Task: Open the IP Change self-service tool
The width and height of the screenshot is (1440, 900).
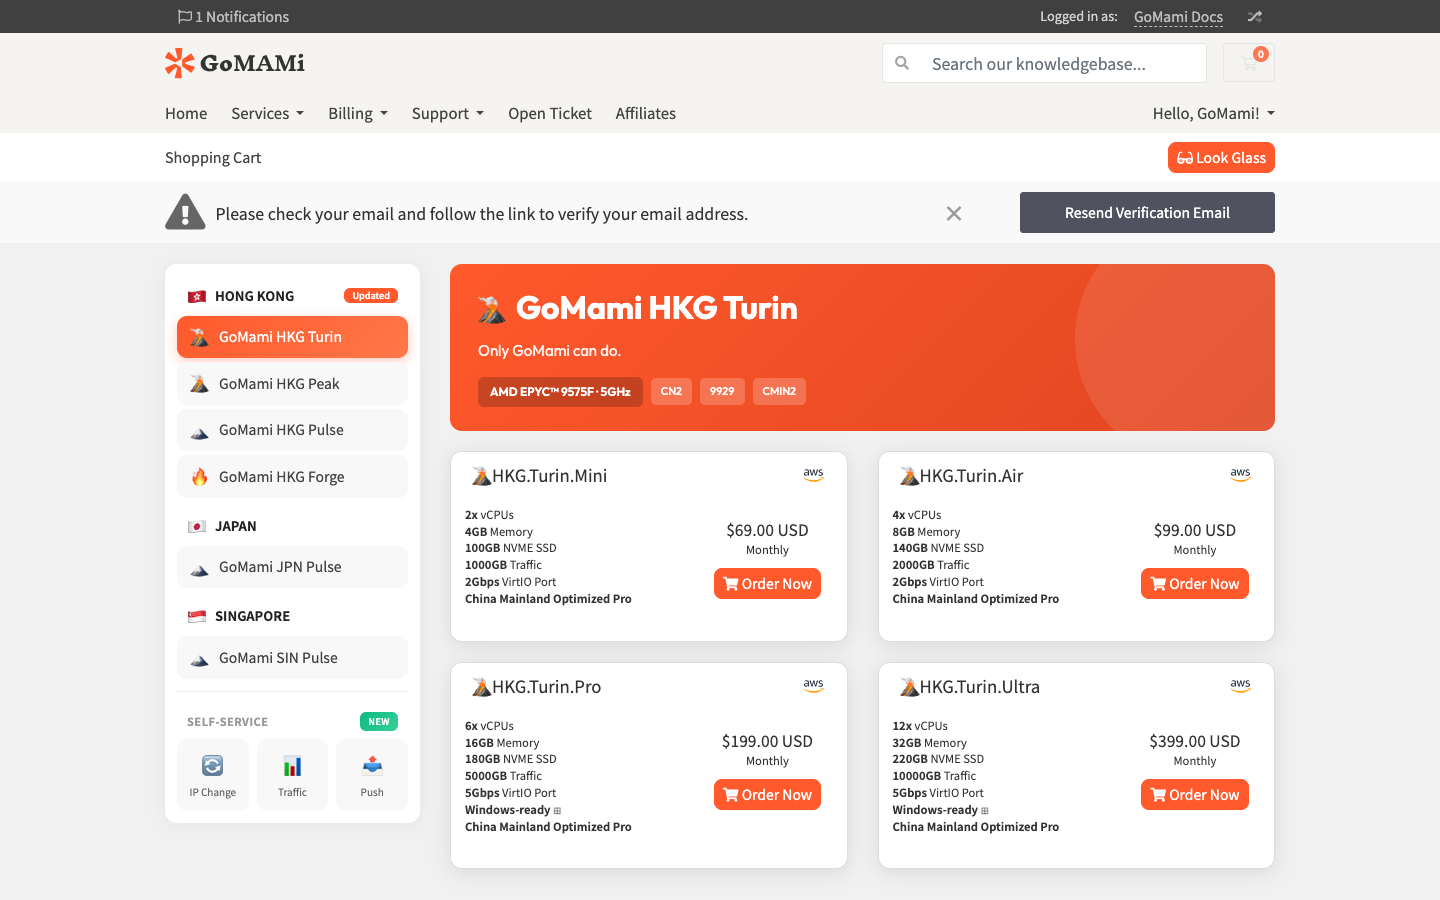Action: click(213, 775)
